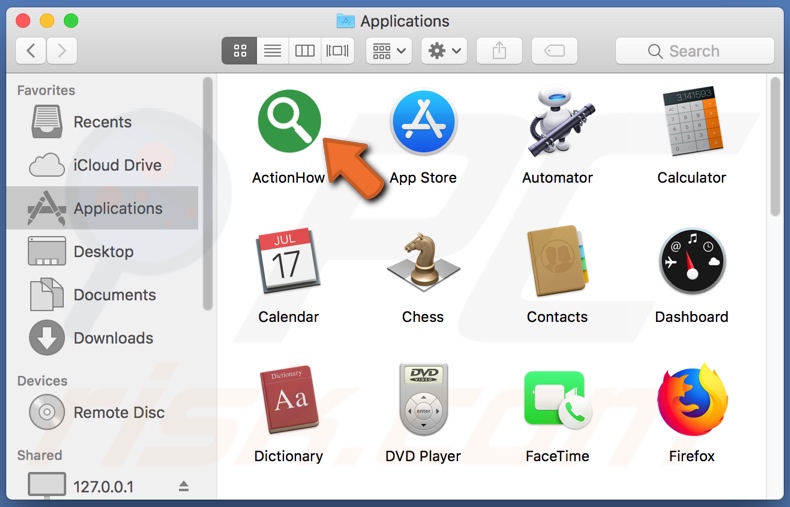This screenshot has height=507, width=790.
Task: Open the FaceTime app
Action: (x=557, y=400)
